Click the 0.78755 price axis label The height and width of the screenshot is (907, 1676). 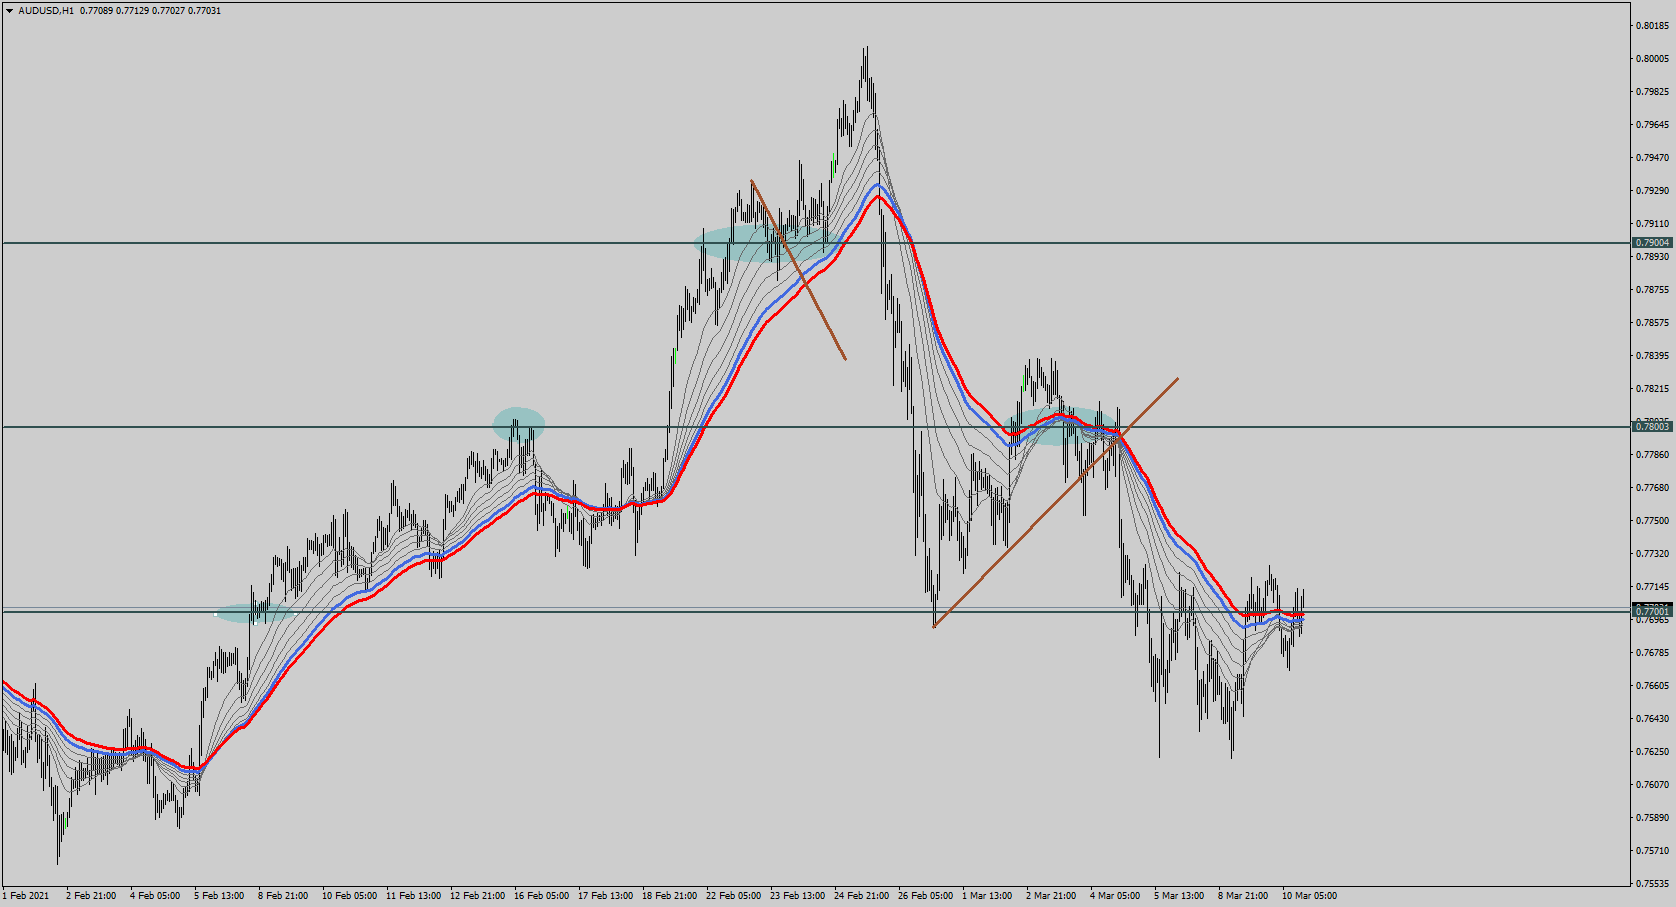coord(1653,290)
